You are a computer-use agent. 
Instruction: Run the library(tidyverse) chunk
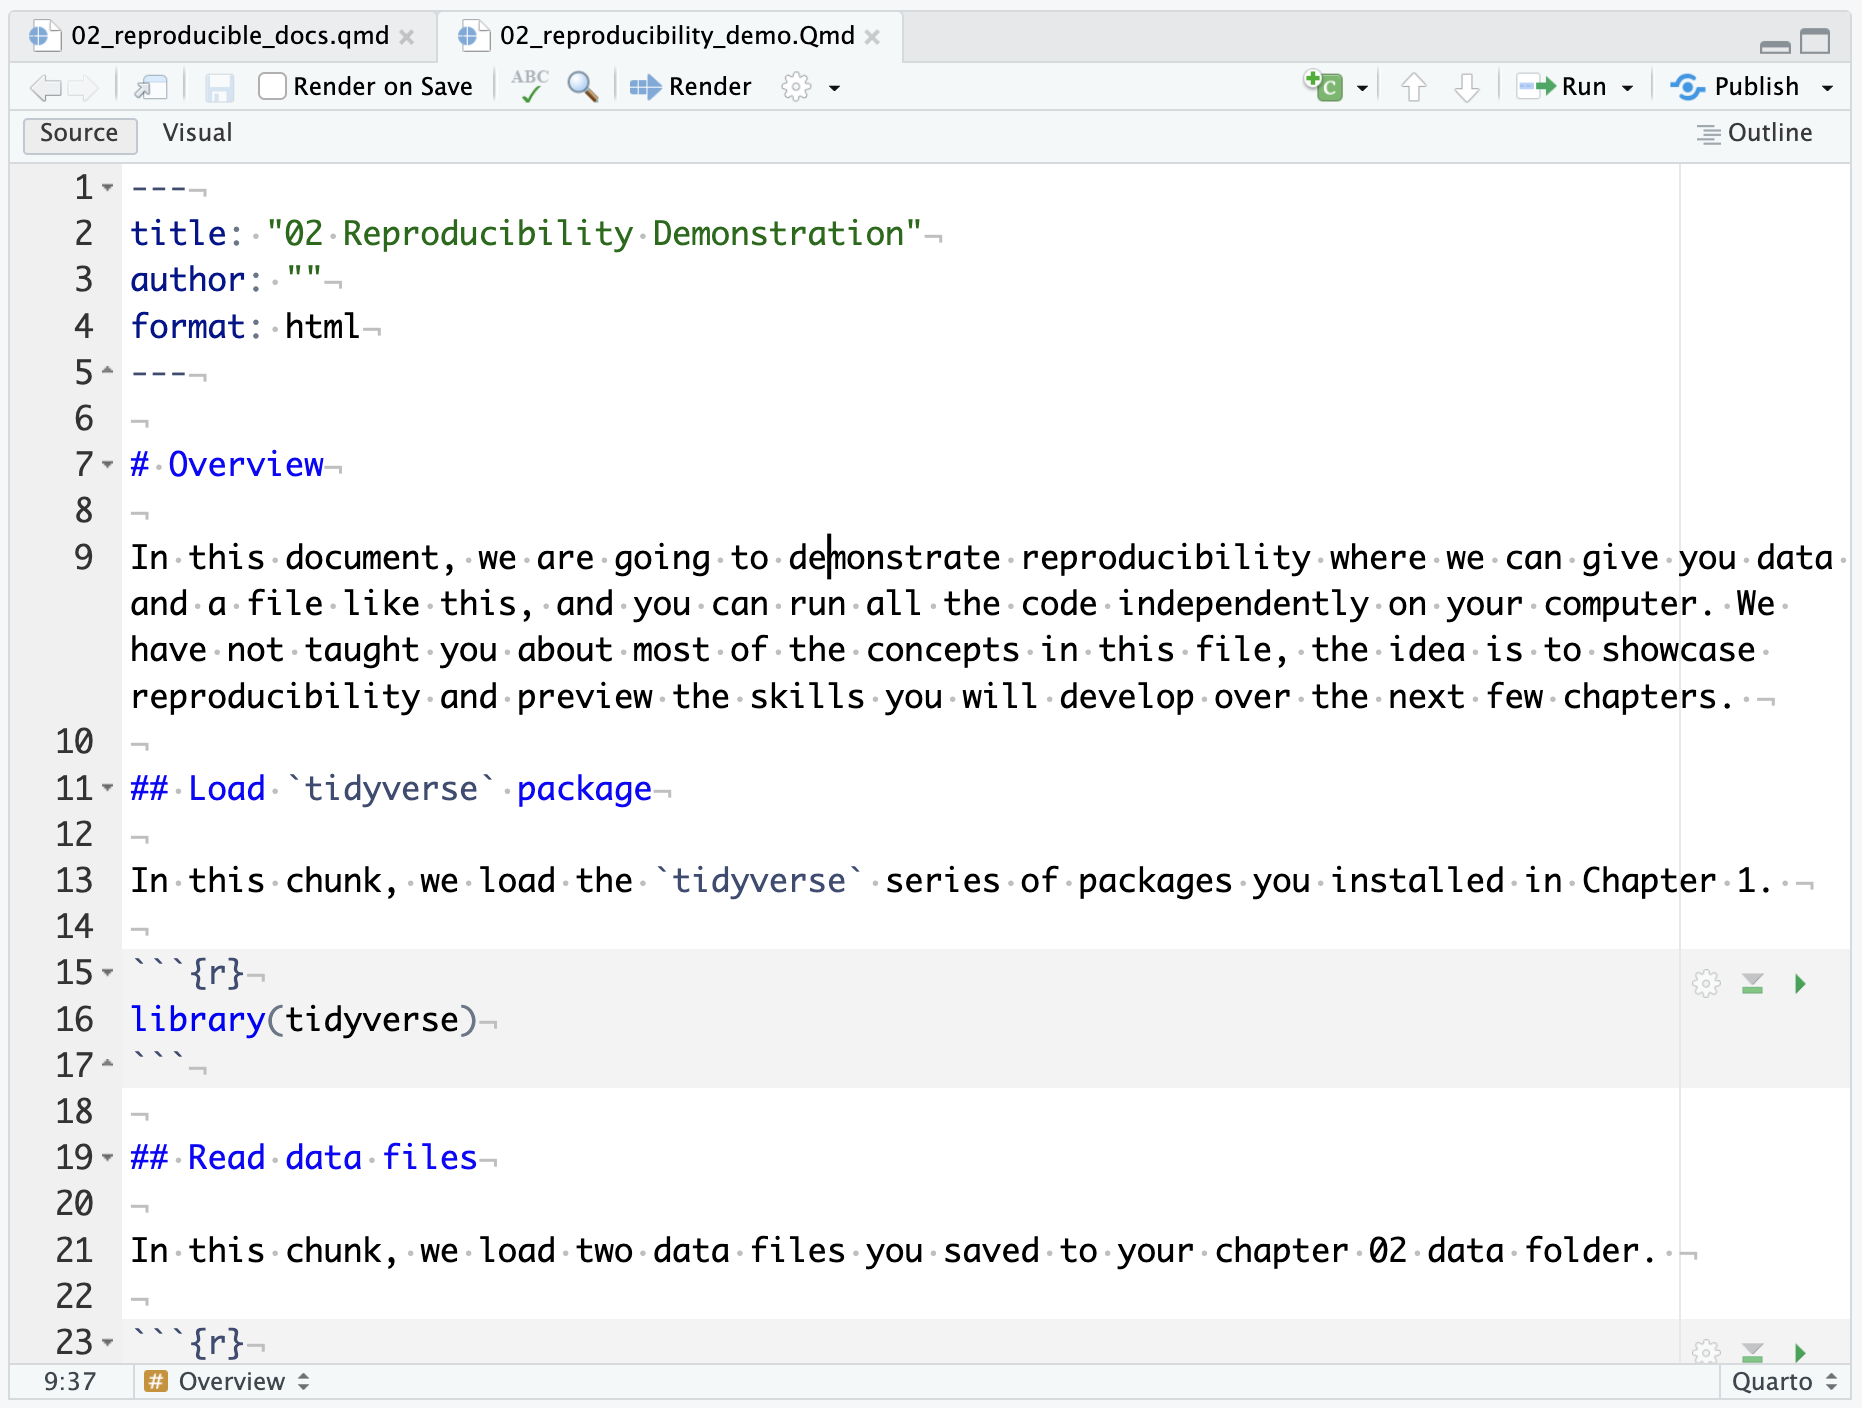(x=1800, y=984)
